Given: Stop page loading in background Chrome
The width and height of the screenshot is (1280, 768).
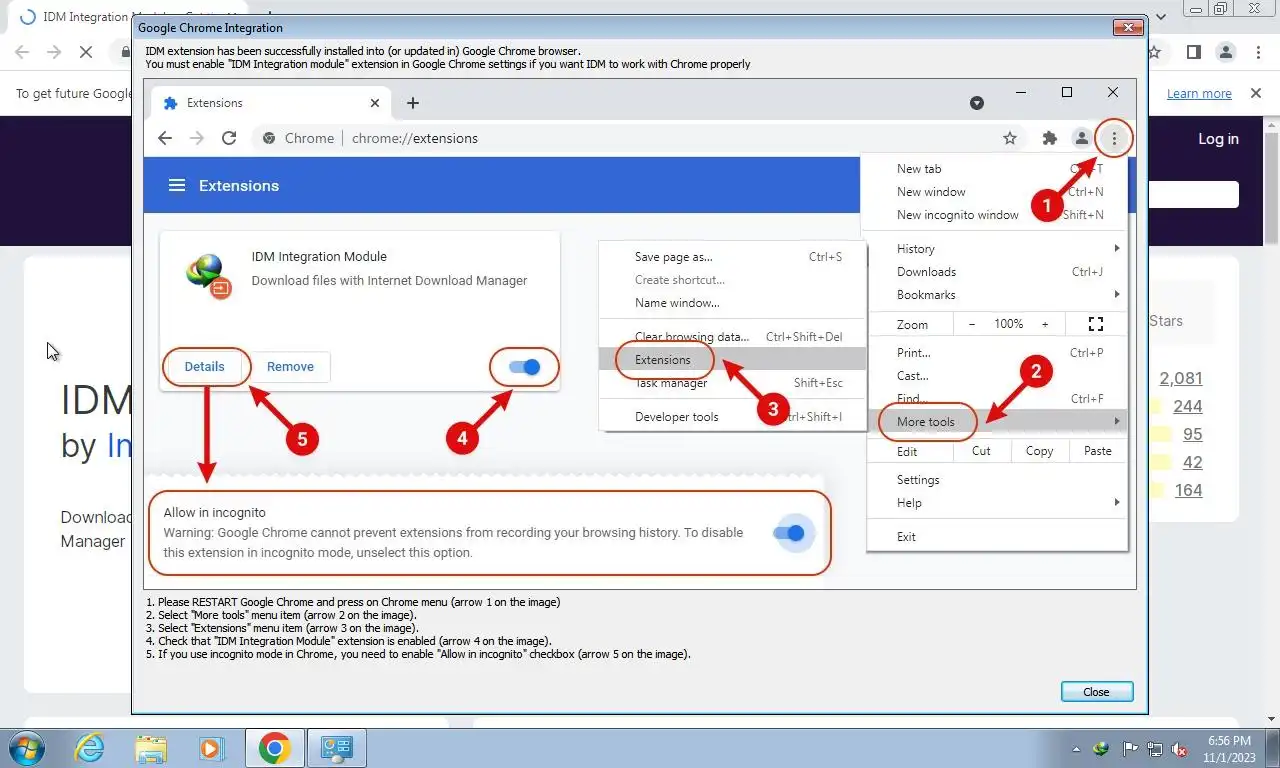Looking at the screenshot, I should coord(85,52).
